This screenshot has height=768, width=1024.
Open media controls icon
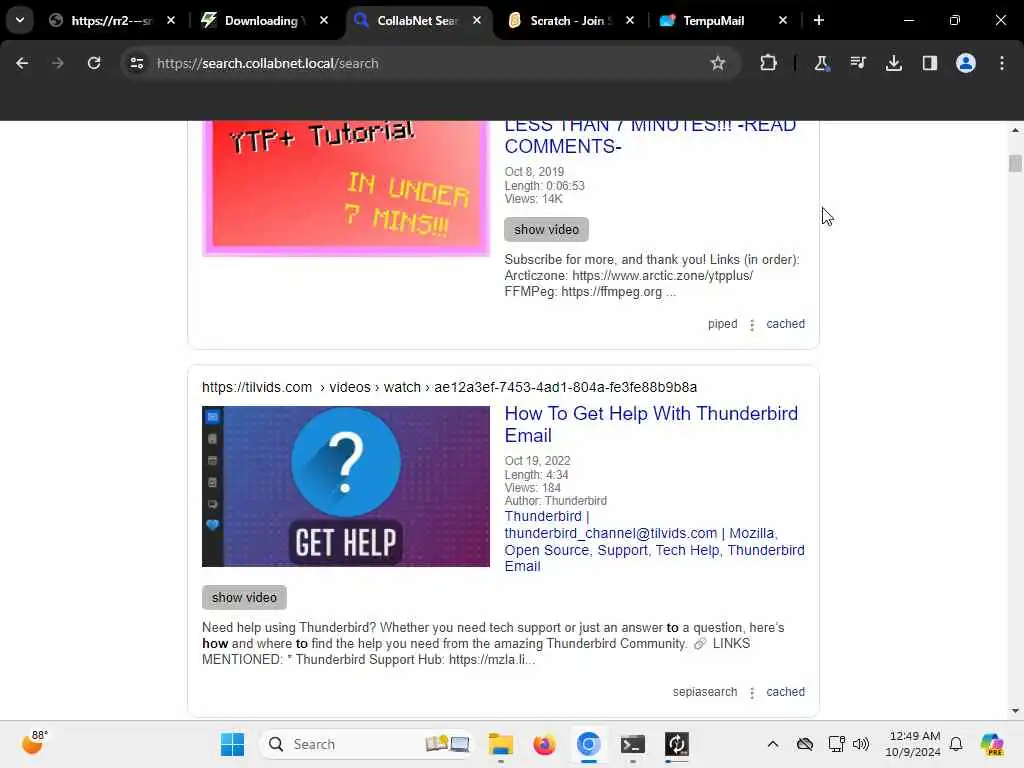(857, 63)
